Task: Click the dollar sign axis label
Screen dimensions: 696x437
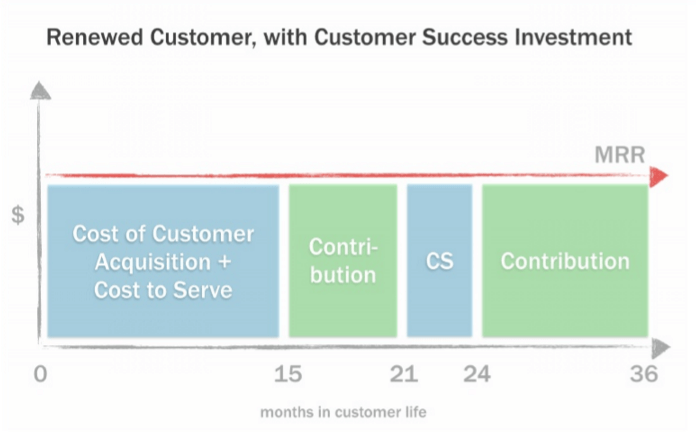Action: (18, 215)
